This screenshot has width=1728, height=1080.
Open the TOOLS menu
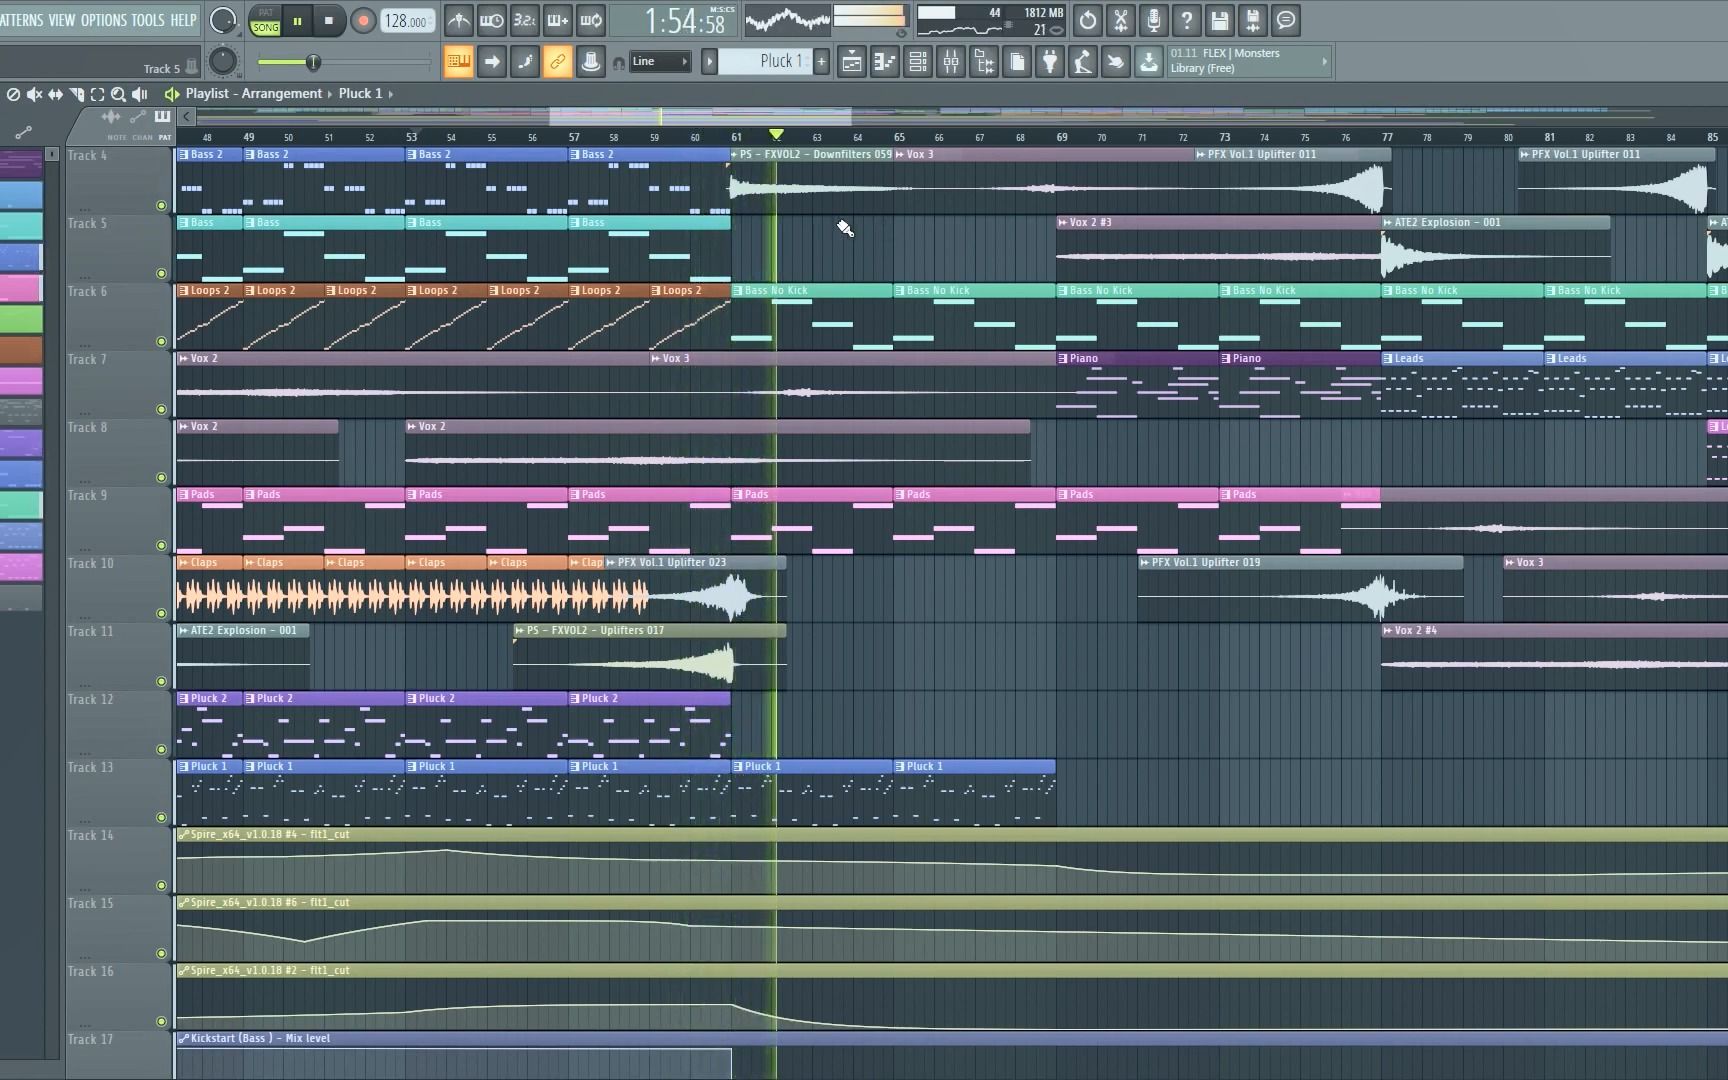pyautogui.click(x=148, y=20)
